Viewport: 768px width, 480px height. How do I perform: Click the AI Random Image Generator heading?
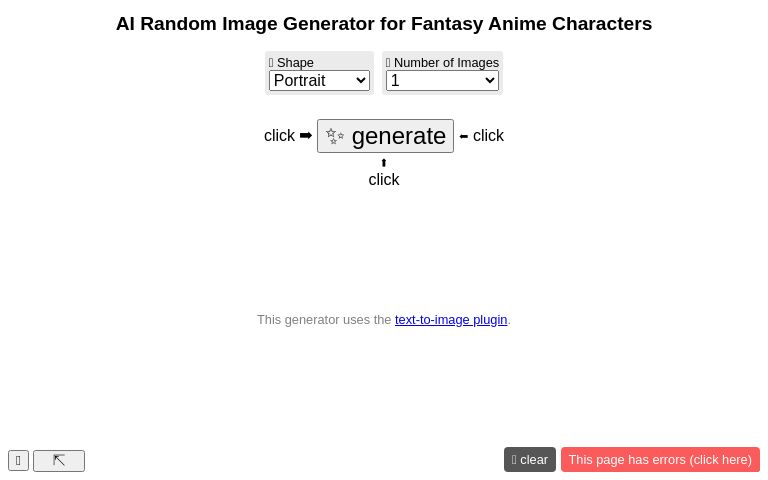[x=384, y=24]
